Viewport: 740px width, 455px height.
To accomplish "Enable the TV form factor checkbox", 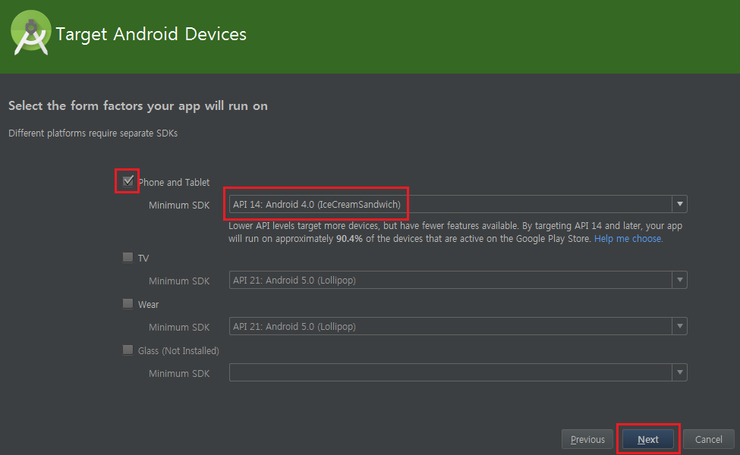I will coord(127,257).
